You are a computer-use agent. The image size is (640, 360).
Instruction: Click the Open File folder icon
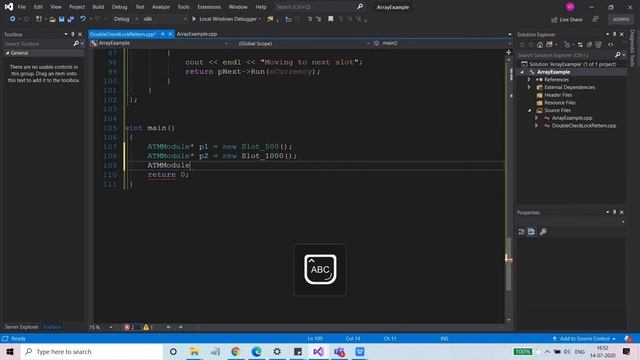pos(52,19)
